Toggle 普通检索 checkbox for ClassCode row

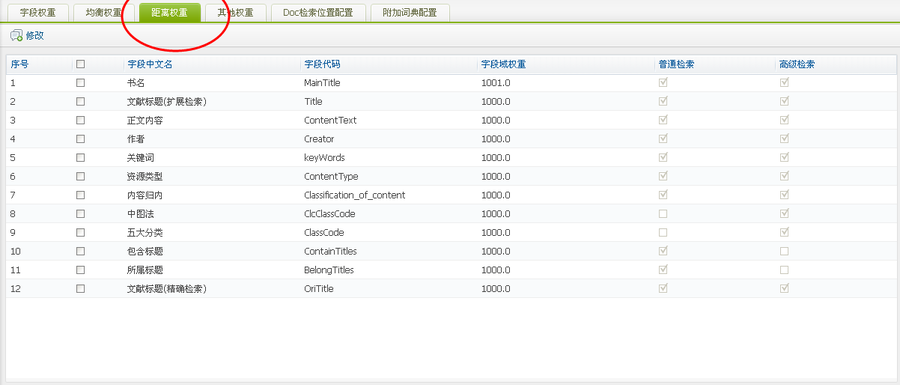click(663, 232)
